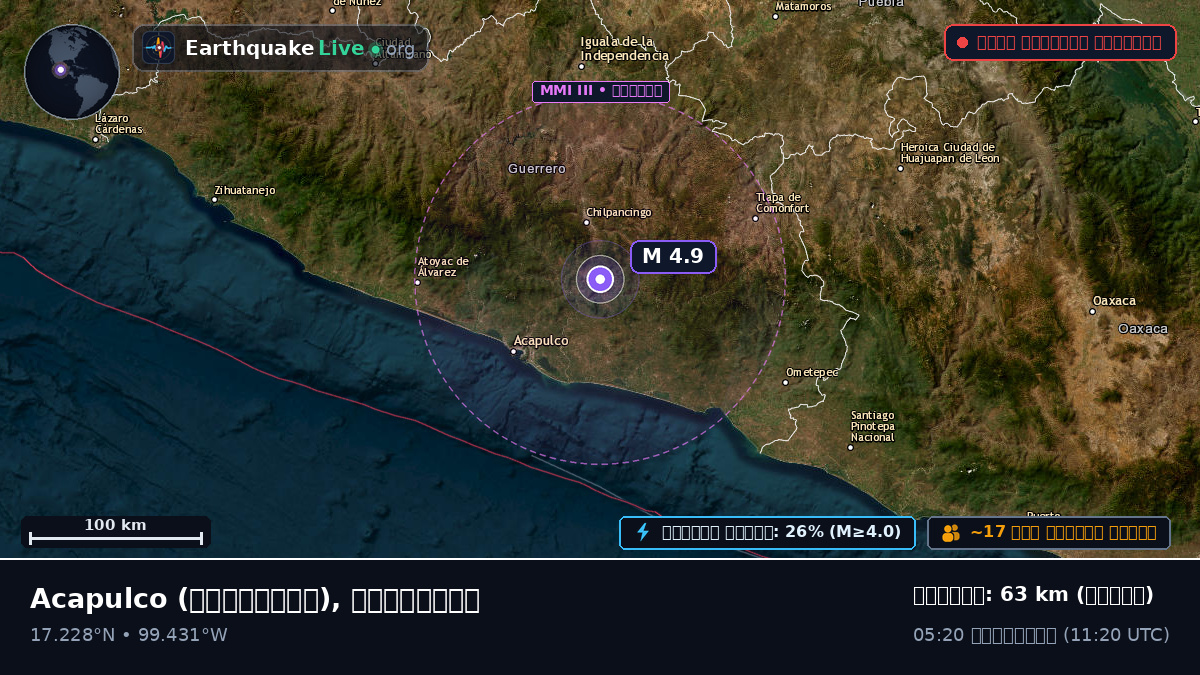1200x675 pixels.
Task: Click the orange people population icon
Action: point(951,533)
